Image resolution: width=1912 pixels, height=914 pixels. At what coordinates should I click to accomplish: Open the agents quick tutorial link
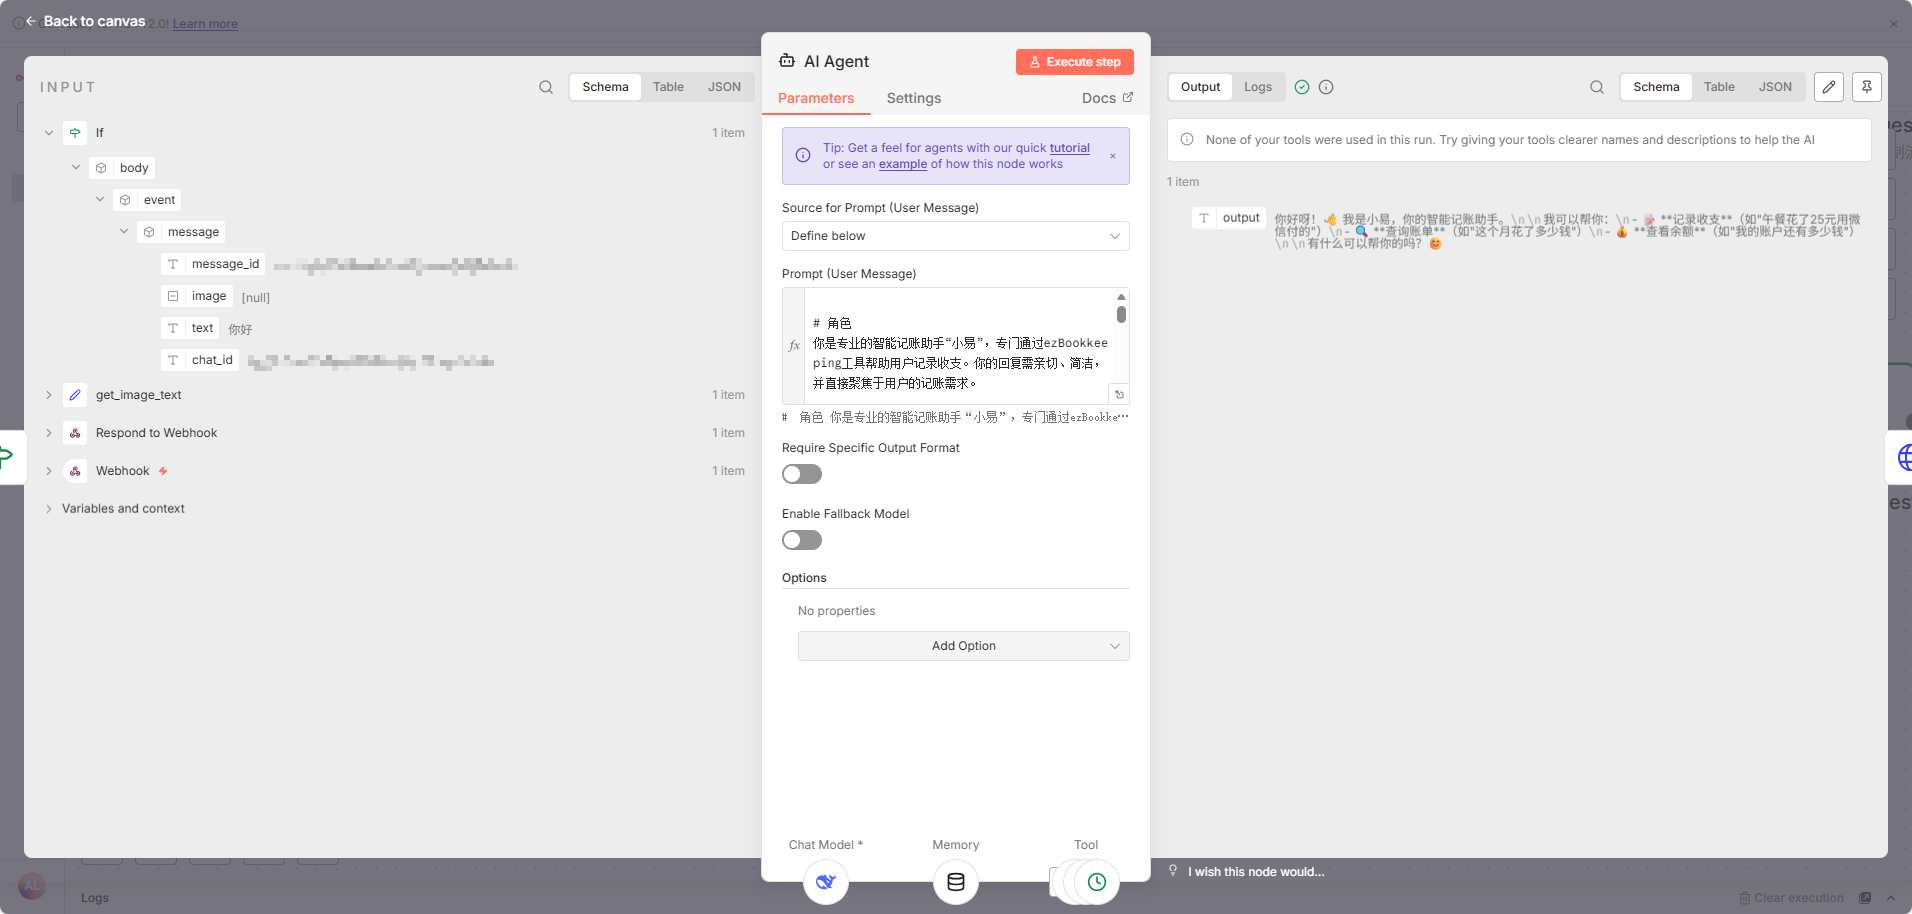click(x=1068, y=147)
